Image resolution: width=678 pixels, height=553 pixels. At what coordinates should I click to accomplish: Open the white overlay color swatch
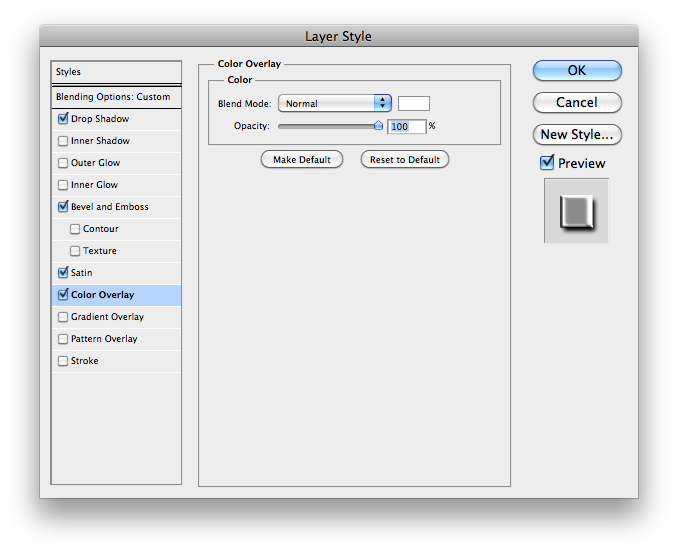pos(414,103)
